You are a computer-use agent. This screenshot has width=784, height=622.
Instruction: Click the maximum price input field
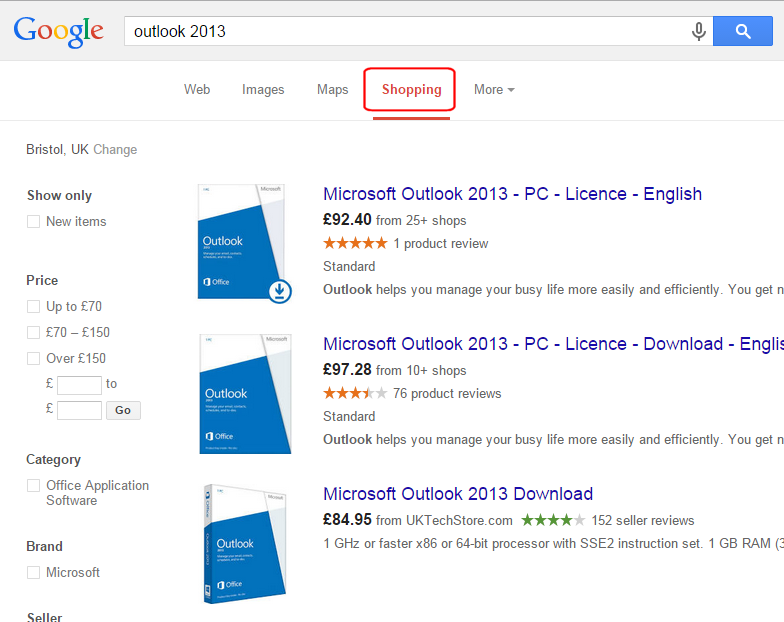(x=80, y=410)
